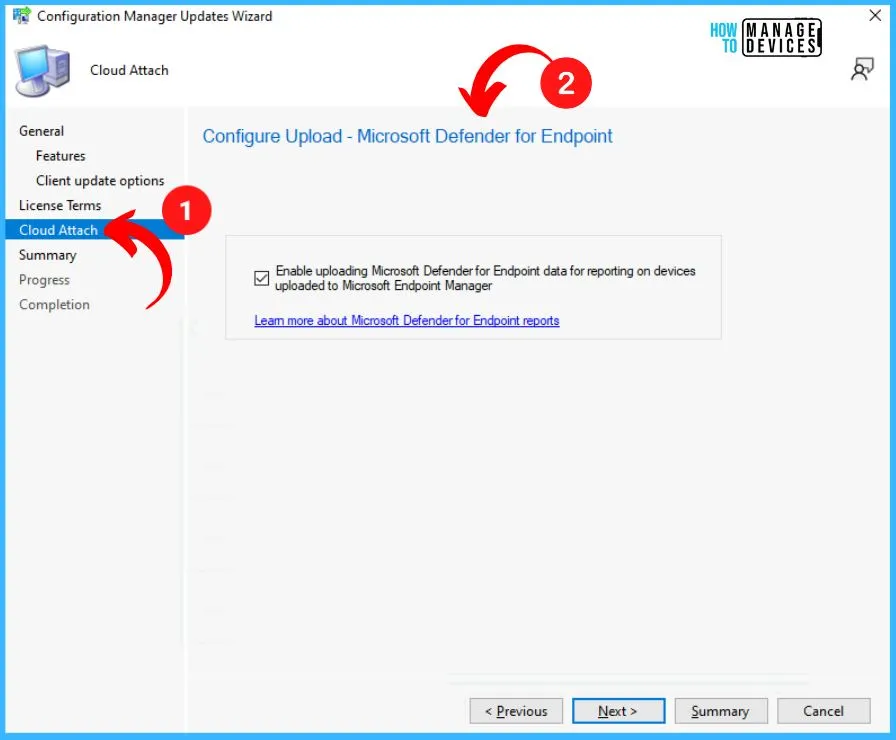
Task: Go to the General wizard step
Action: (41, 131)
